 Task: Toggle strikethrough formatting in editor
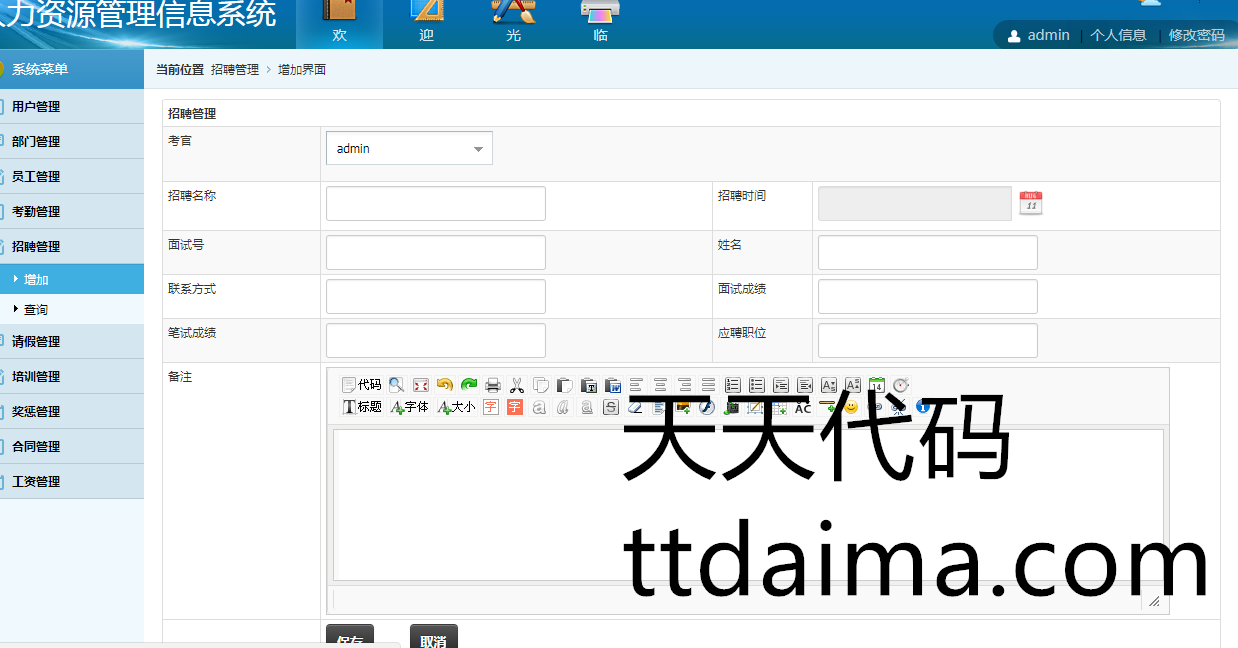[x=611, y=407]
